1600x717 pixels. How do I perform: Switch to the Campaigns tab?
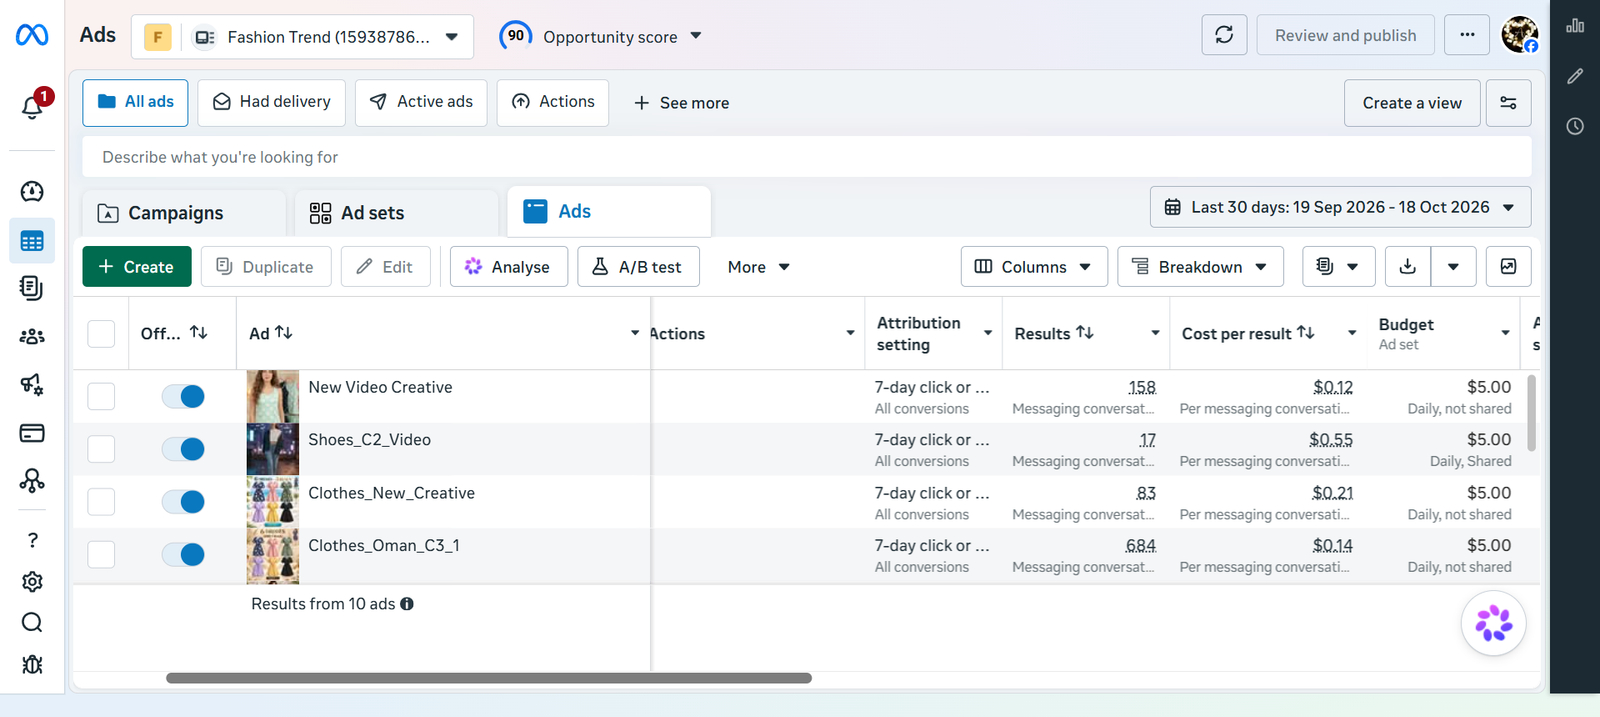coord(184,213)
